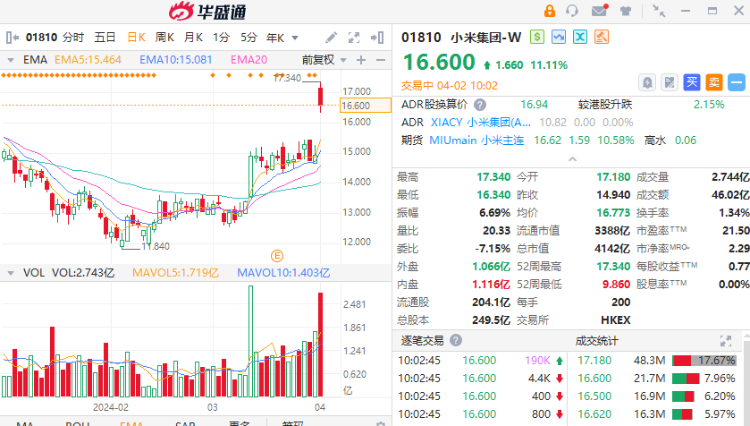750x426 pixels.
Task: Click the teal X badge icon
Action: pos(580,37)
